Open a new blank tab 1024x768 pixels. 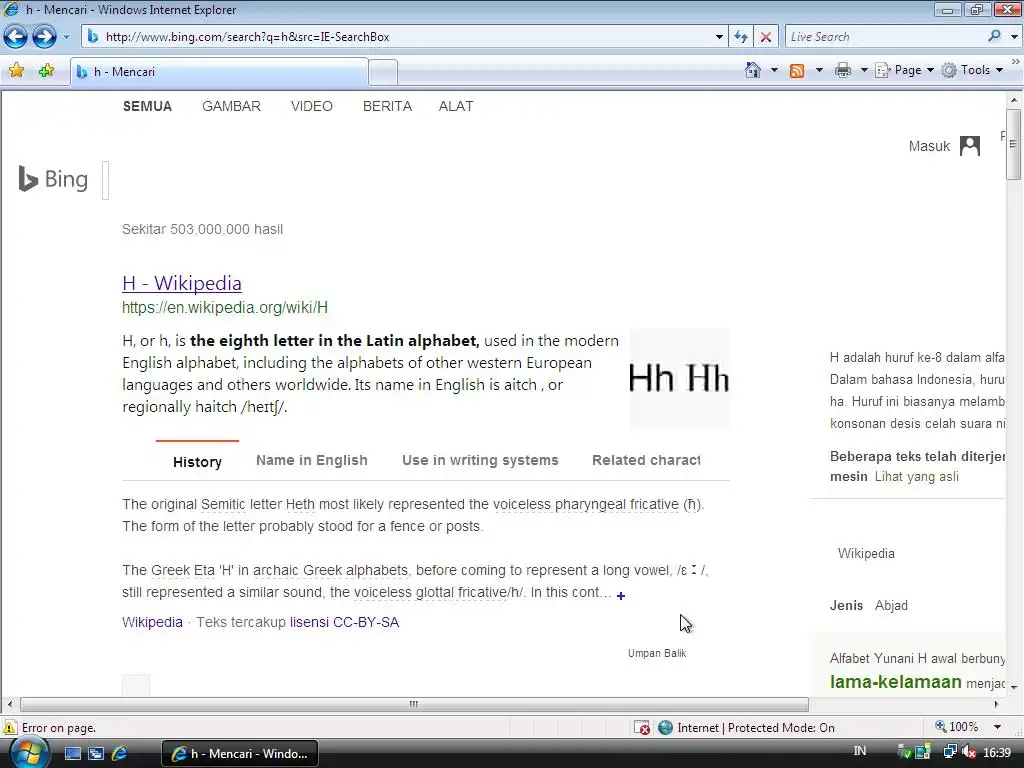[x=383, y=72]
